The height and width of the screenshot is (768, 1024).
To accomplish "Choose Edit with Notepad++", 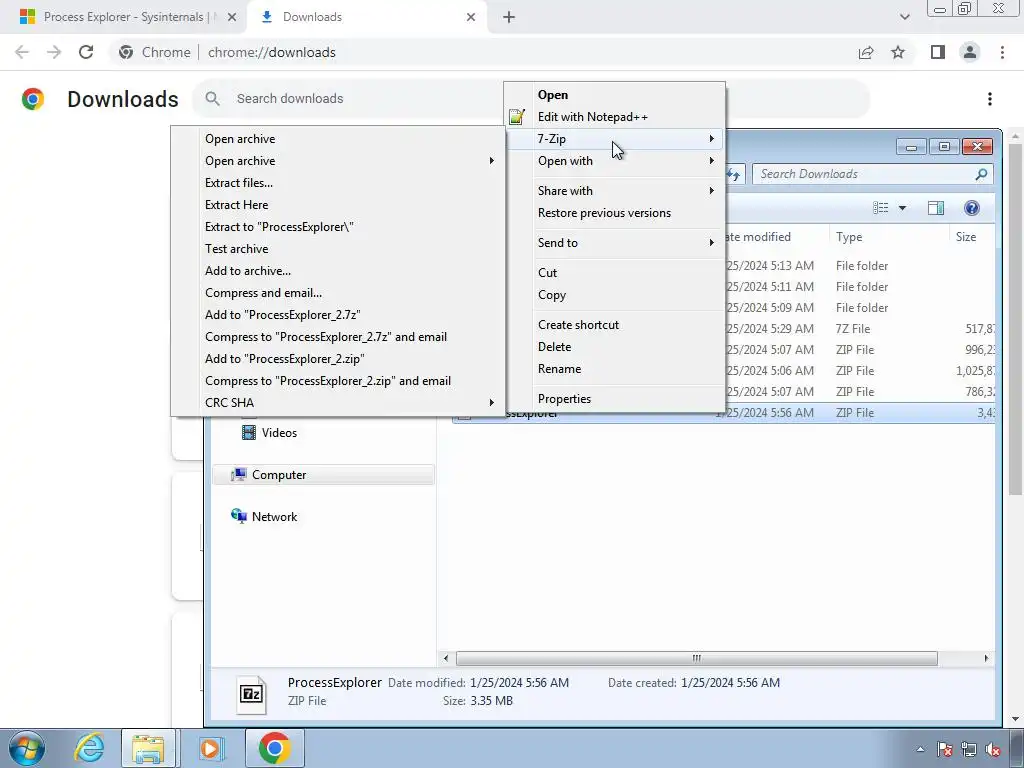I will tap(615, 117).
